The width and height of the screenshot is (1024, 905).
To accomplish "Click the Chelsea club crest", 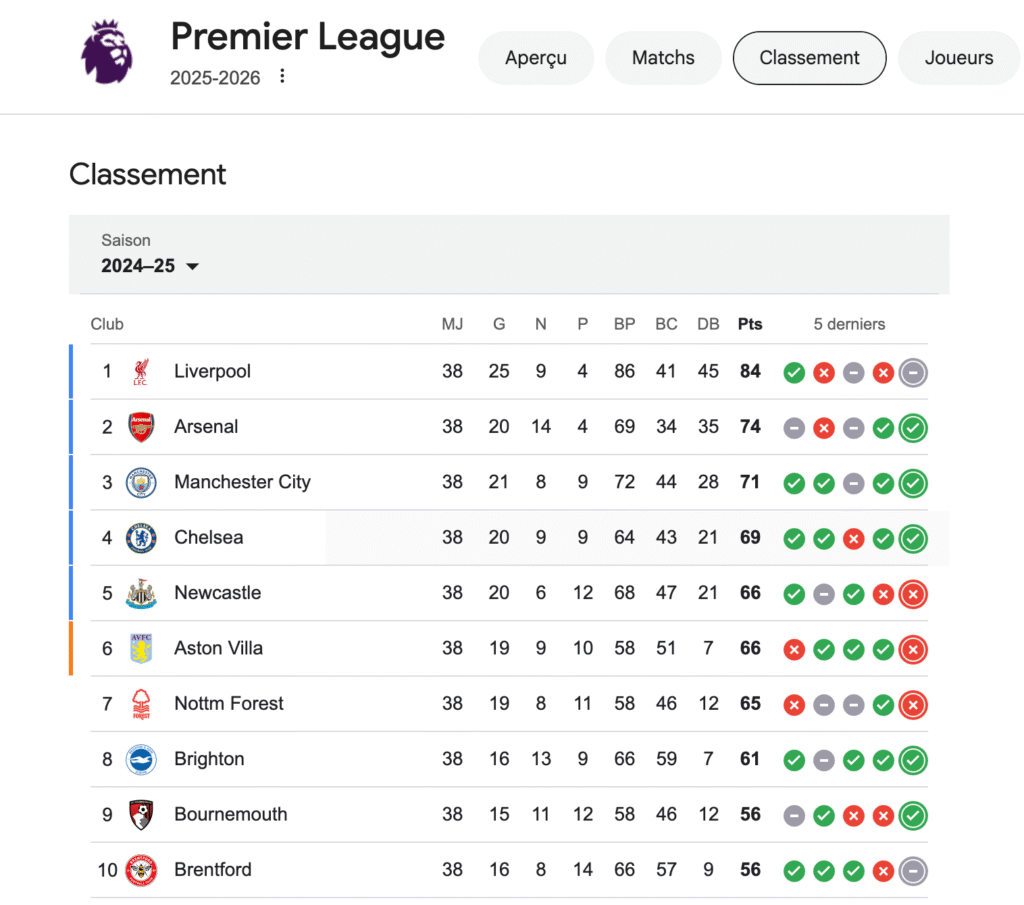I will click(141, 538).
